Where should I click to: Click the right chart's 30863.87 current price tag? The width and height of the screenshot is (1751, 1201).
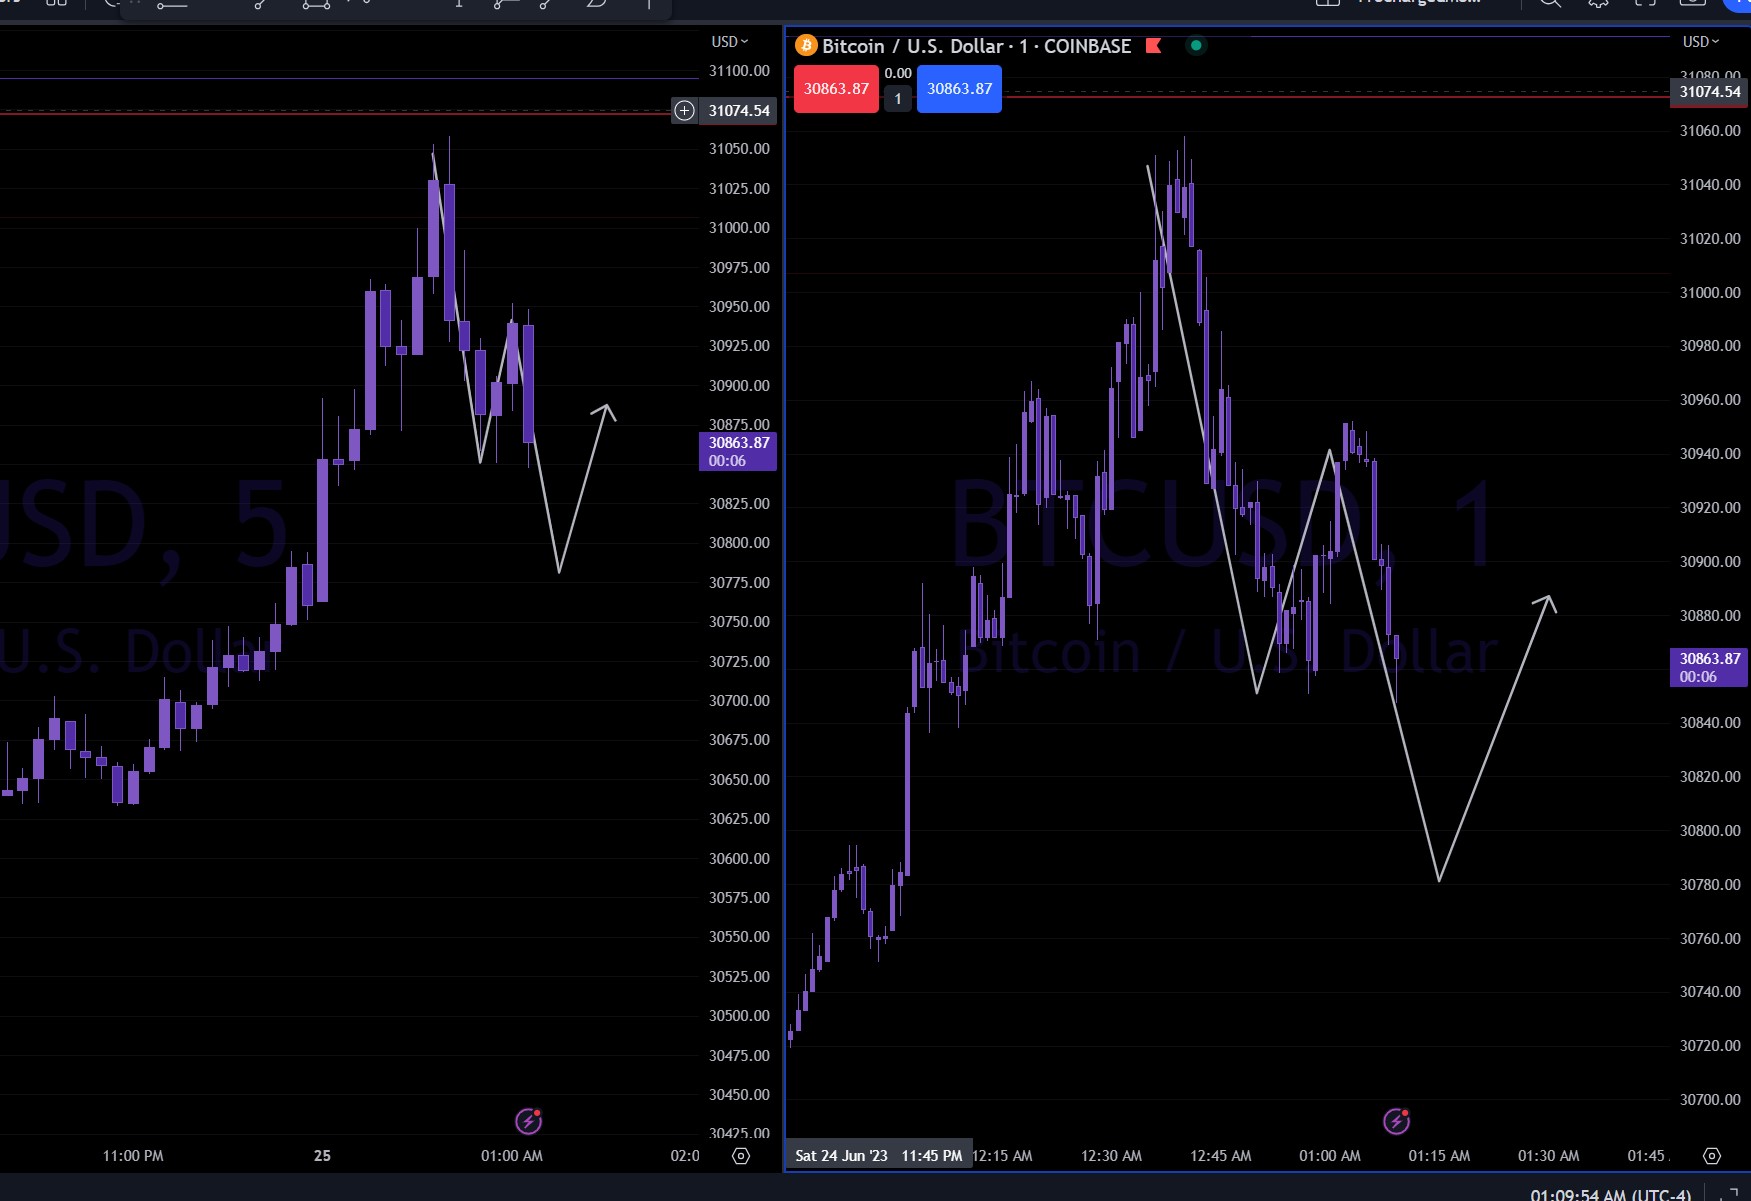pyautogui.click(x=1709, y=668)
